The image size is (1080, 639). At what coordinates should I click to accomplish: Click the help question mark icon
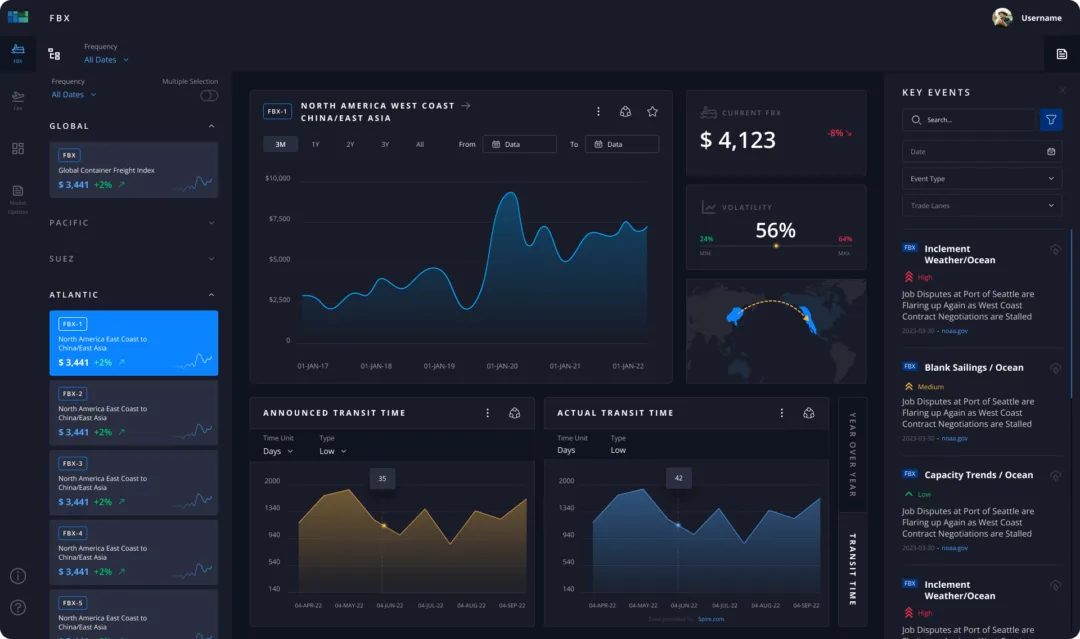pyautogui.click(x=18, y=607)
